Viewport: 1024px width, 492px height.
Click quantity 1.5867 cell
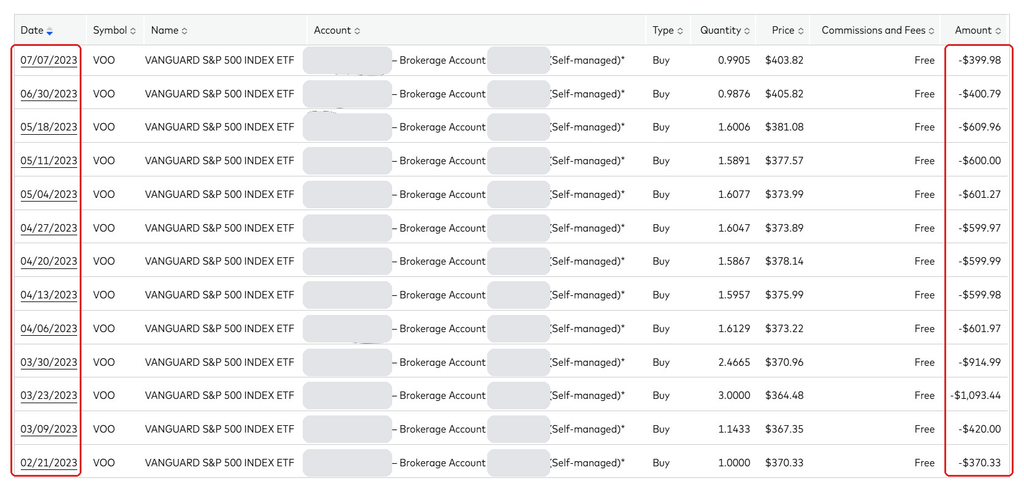pyautogui.click(x=735, y=261)
